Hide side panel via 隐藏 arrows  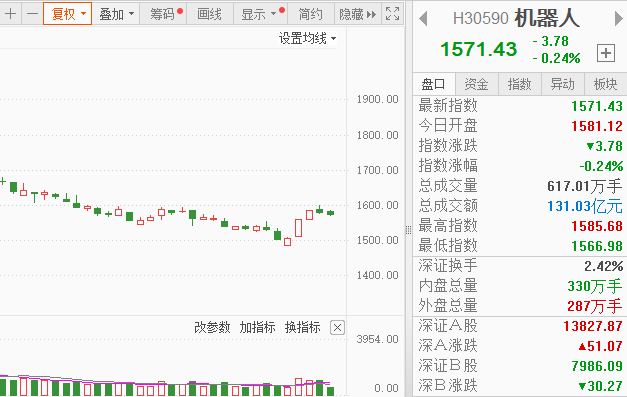tap(357, 14)
